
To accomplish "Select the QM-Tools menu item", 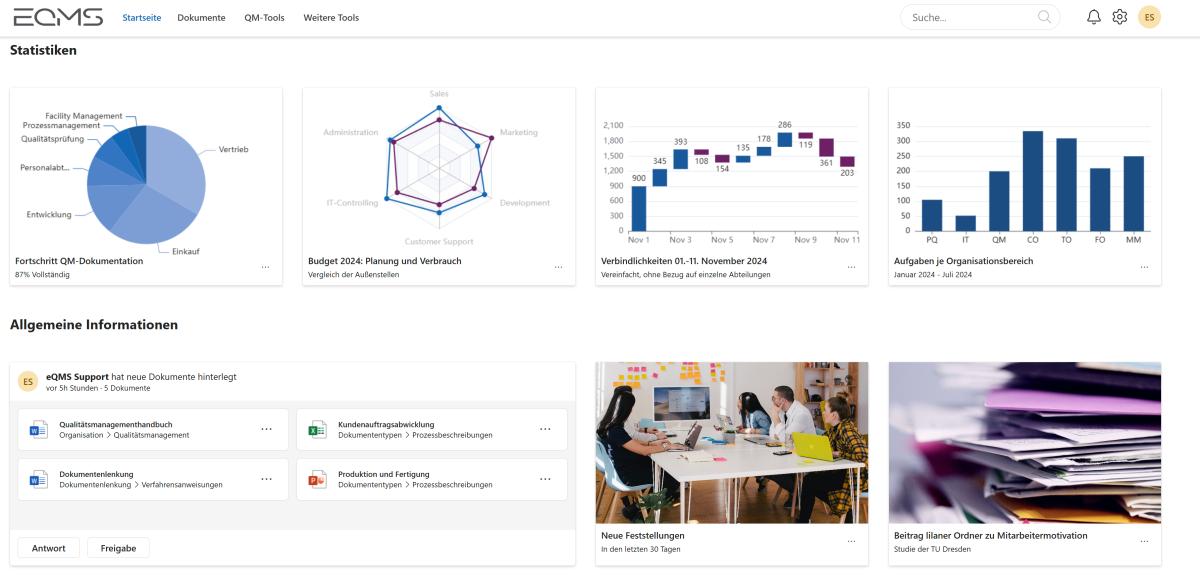I will [264, 17].
